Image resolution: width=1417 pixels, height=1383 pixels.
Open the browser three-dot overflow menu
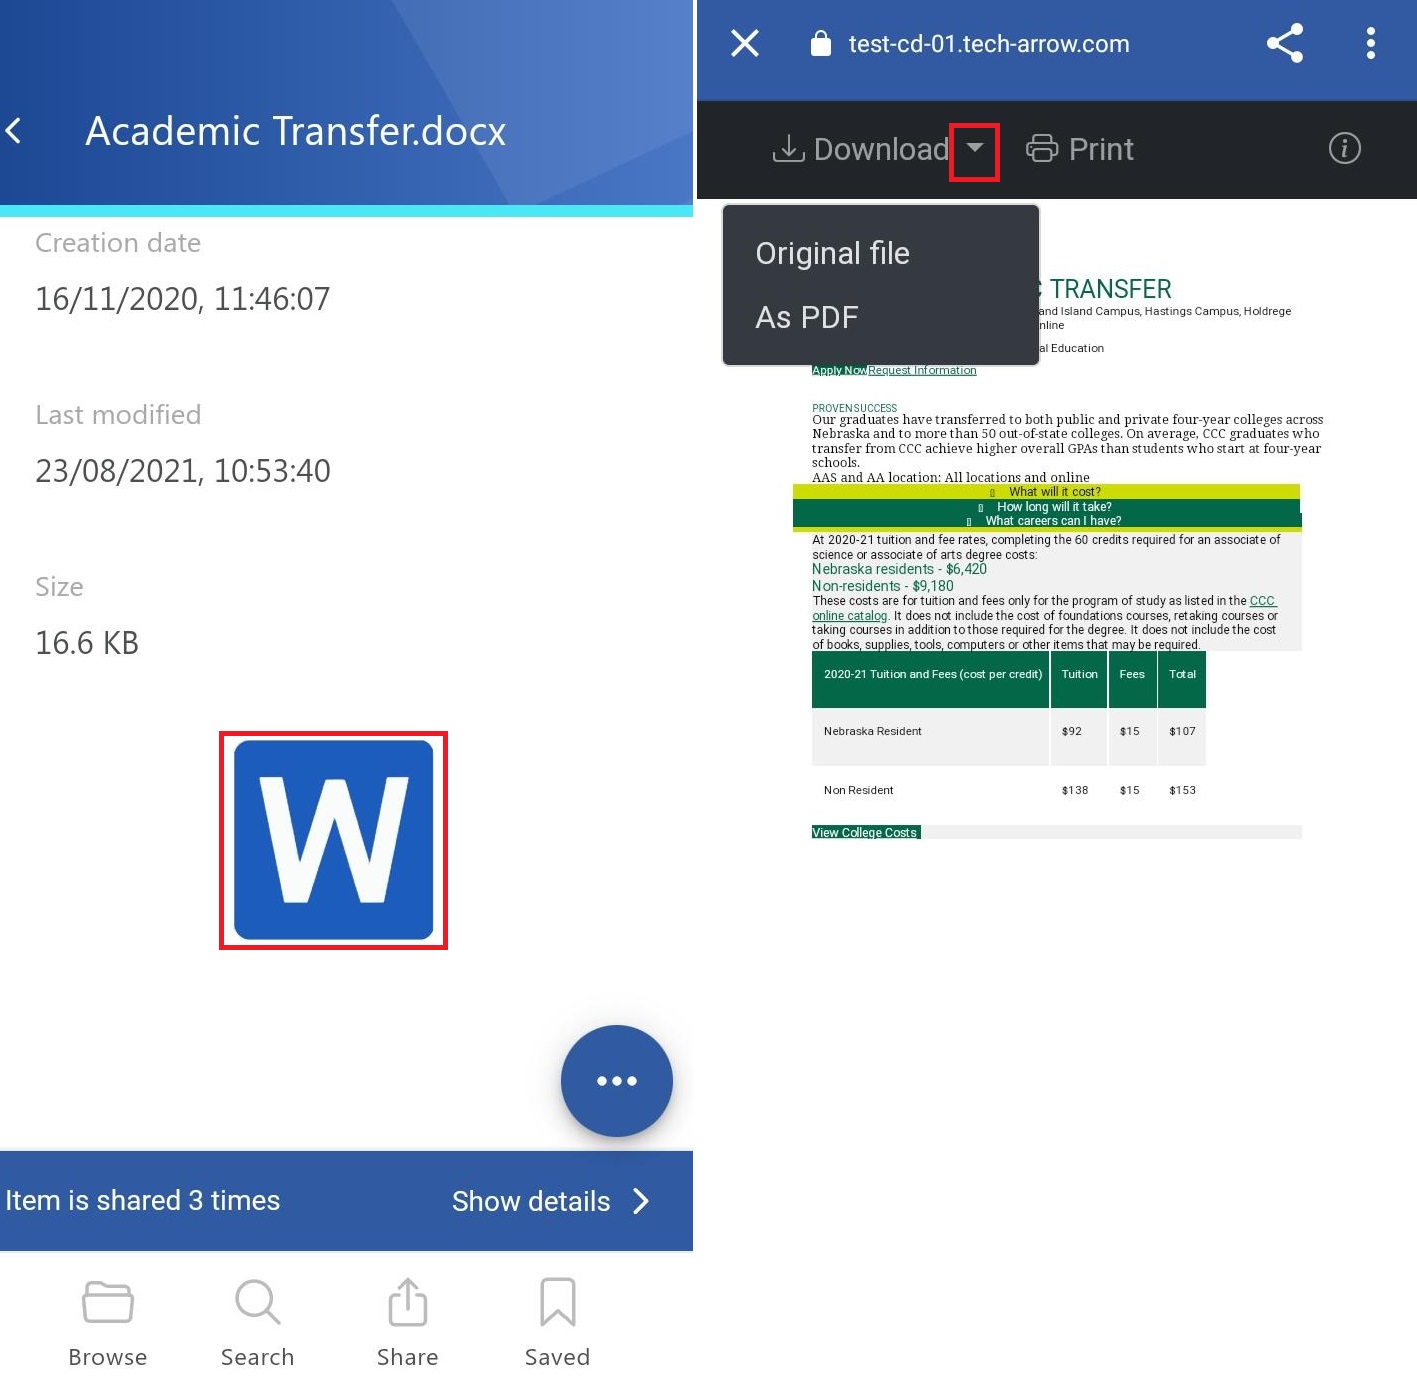click(1371, 43)
